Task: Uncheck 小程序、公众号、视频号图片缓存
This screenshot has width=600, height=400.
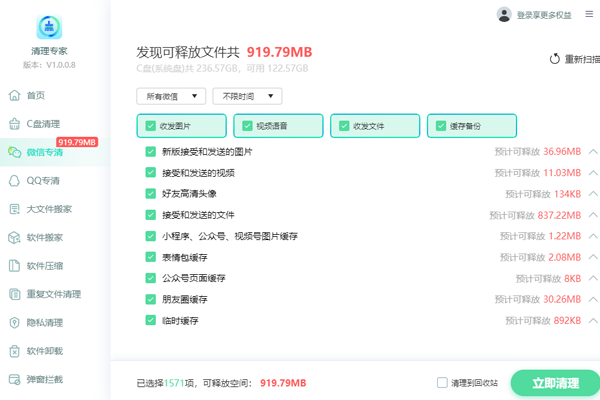Action: click(151, 236)
